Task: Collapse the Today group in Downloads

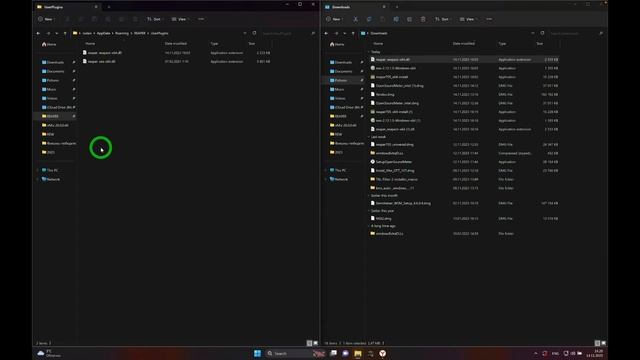Action: pos(369,52)
